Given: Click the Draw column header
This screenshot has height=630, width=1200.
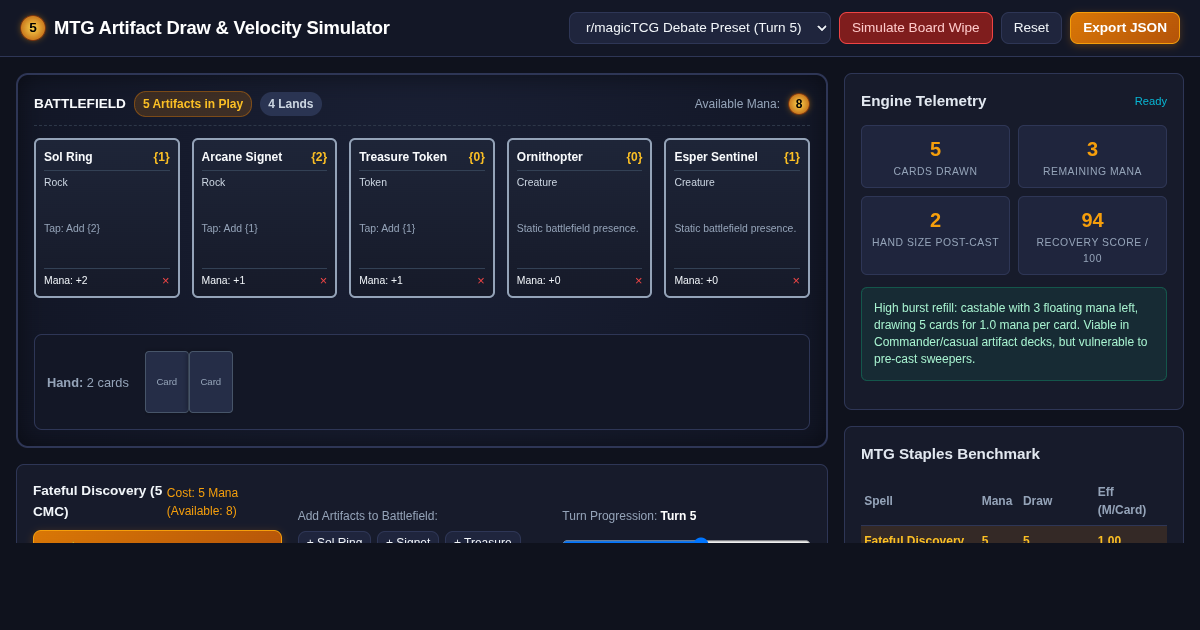Looking at the screenshot, I should (1037, 501).
